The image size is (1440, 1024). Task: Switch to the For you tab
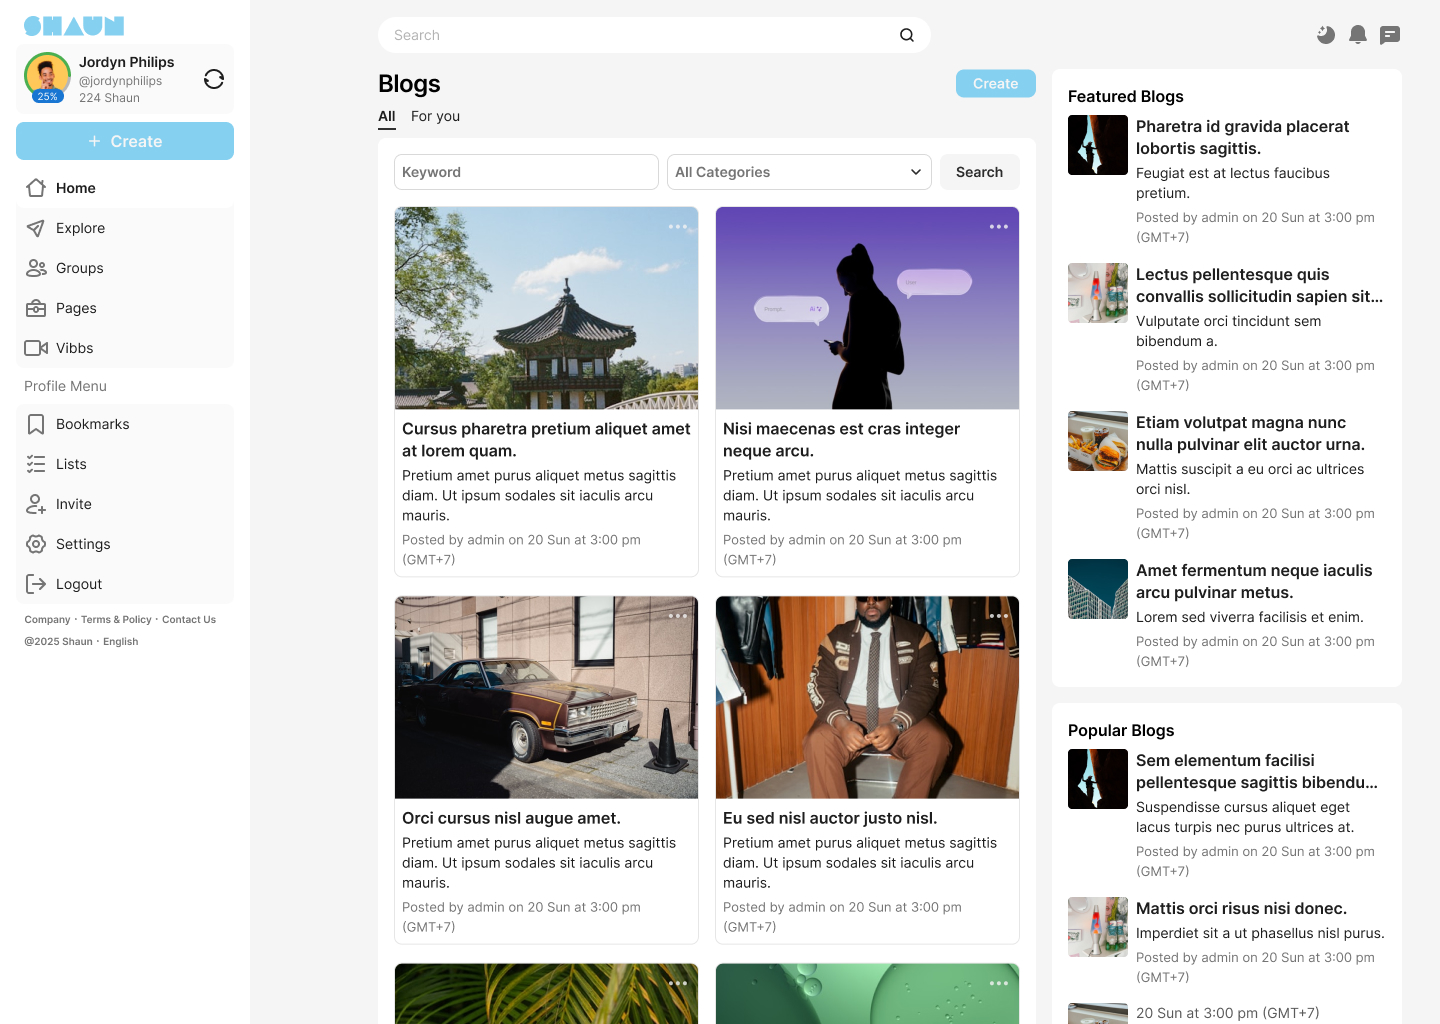[x=435, y=116]
